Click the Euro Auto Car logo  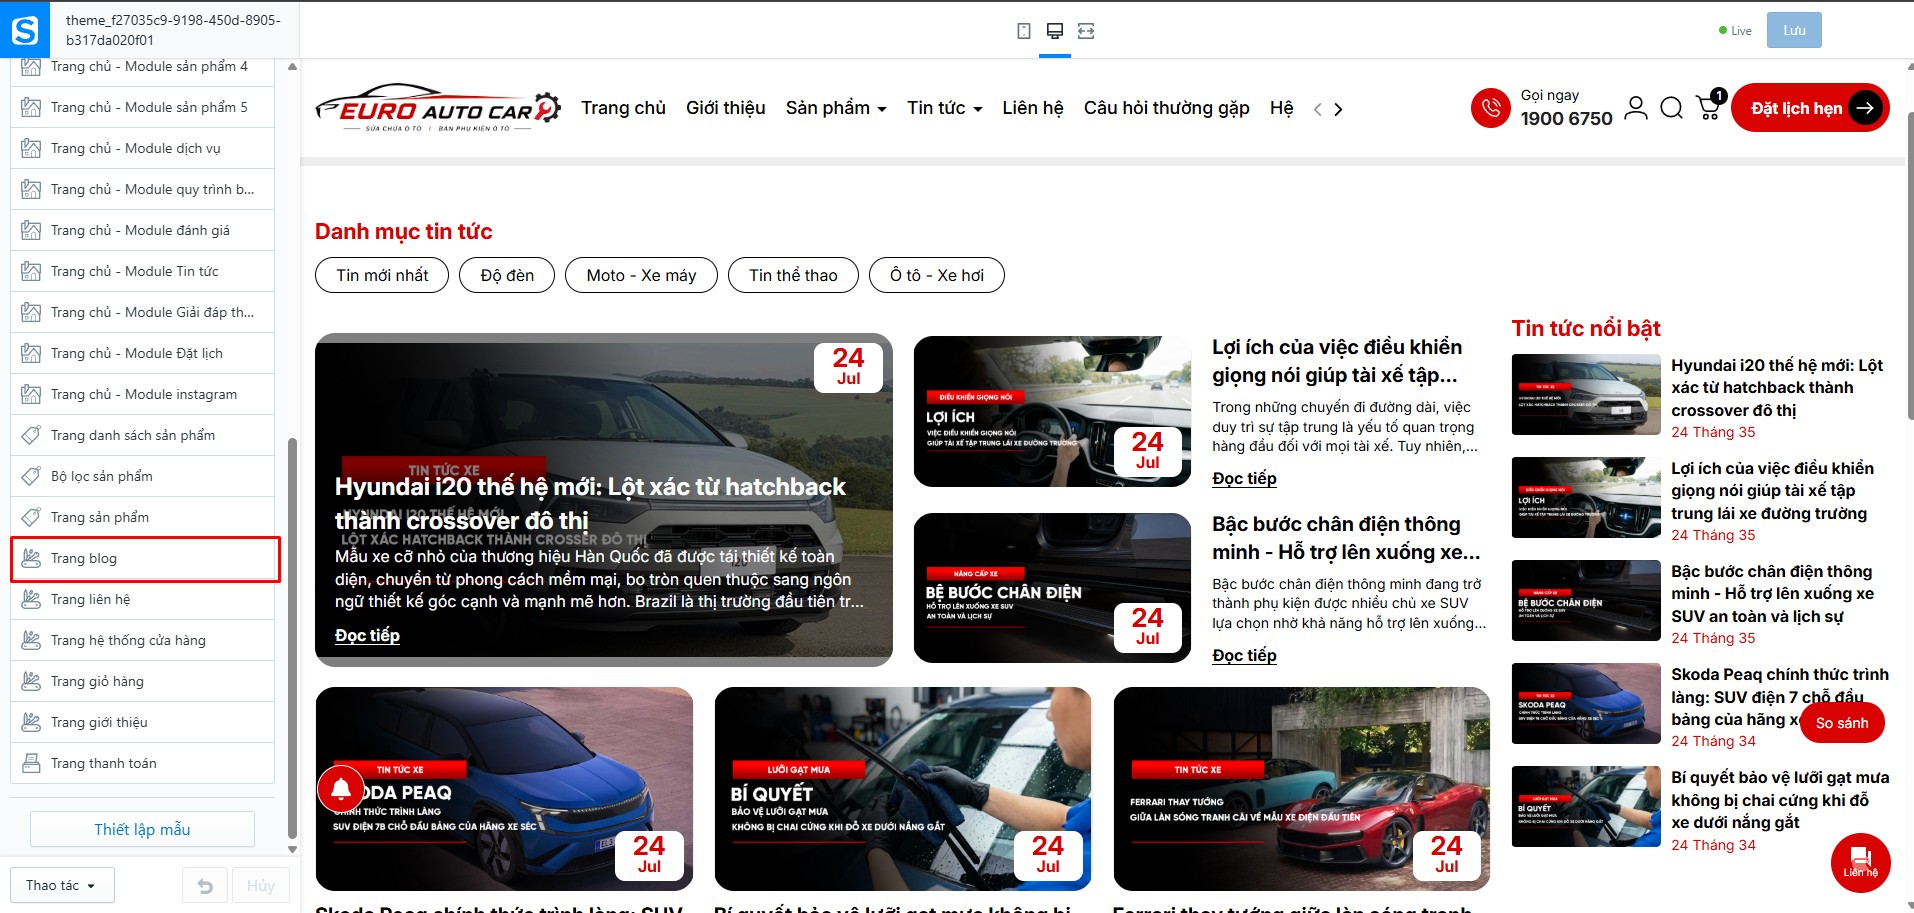(x=438, y=108)
